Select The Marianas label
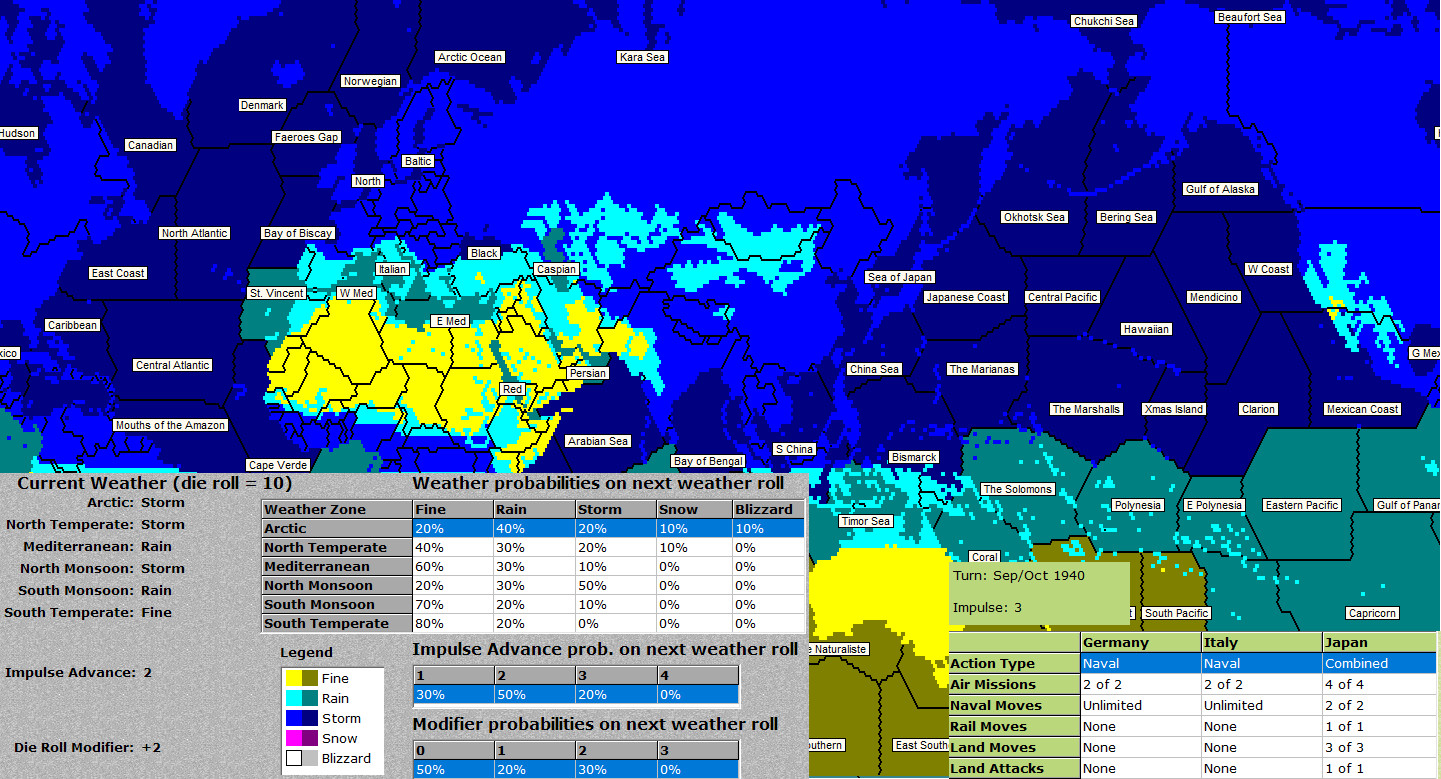 982,369
